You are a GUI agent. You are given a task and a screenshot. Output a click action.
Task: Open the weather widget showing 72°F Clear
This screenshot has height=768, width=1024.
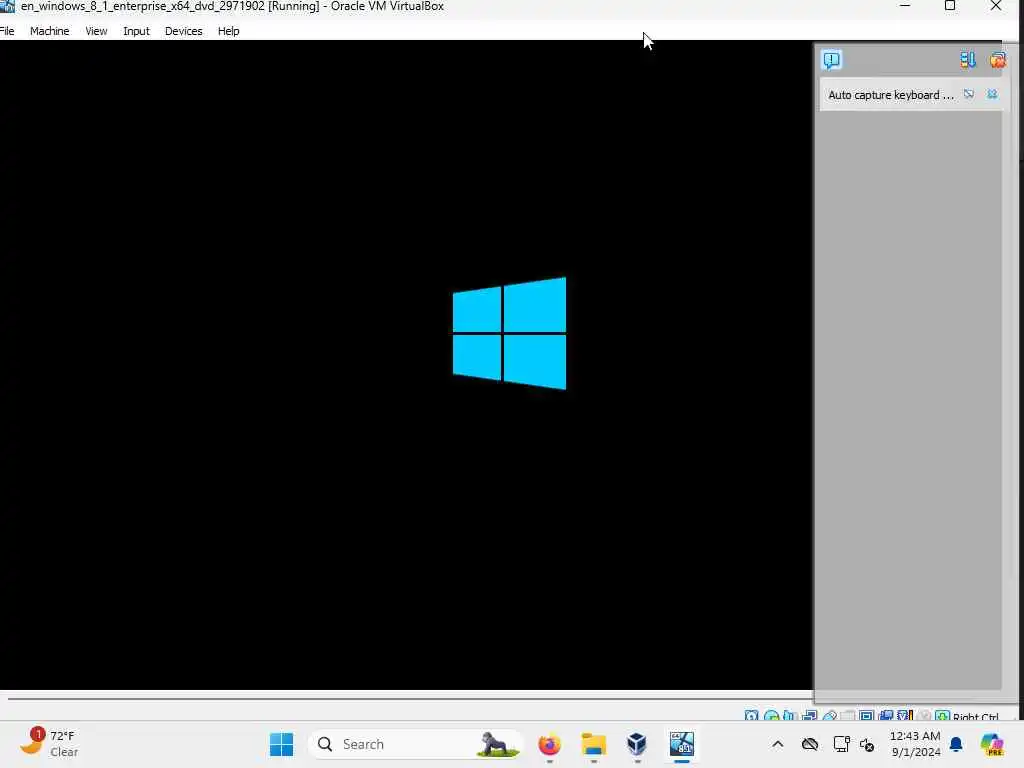48,744
